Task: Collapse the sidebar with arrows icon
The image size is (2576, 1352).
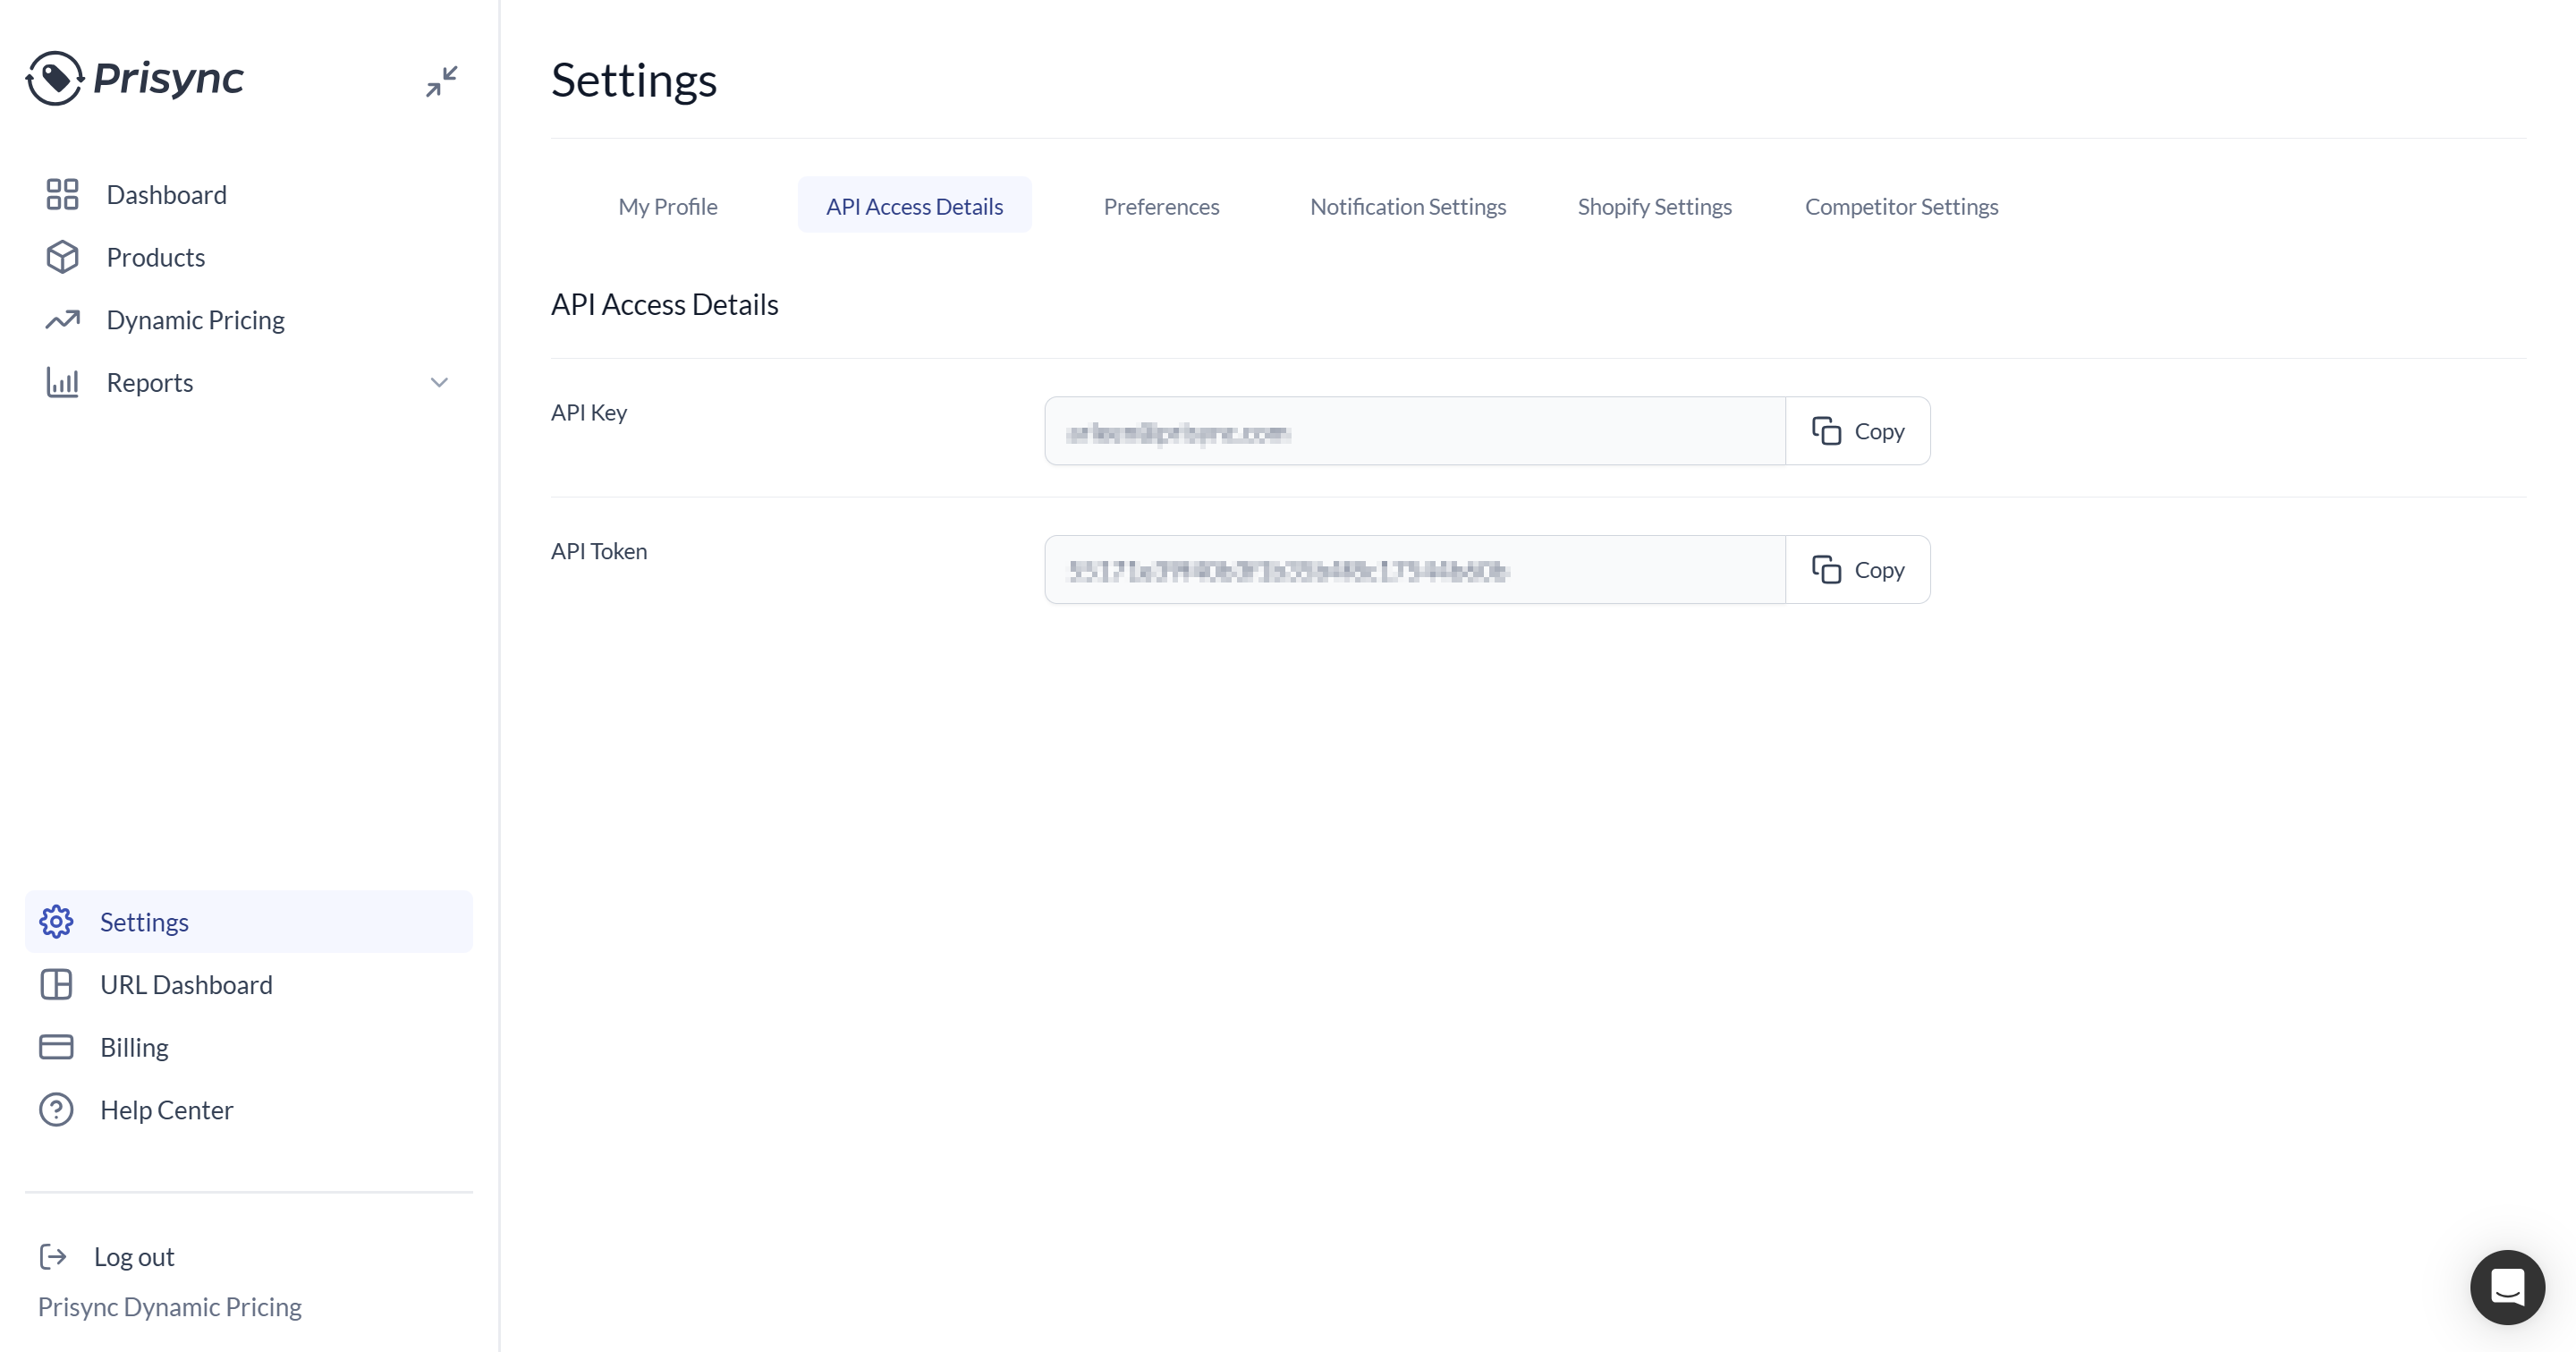Action: (x=441, y=81)
